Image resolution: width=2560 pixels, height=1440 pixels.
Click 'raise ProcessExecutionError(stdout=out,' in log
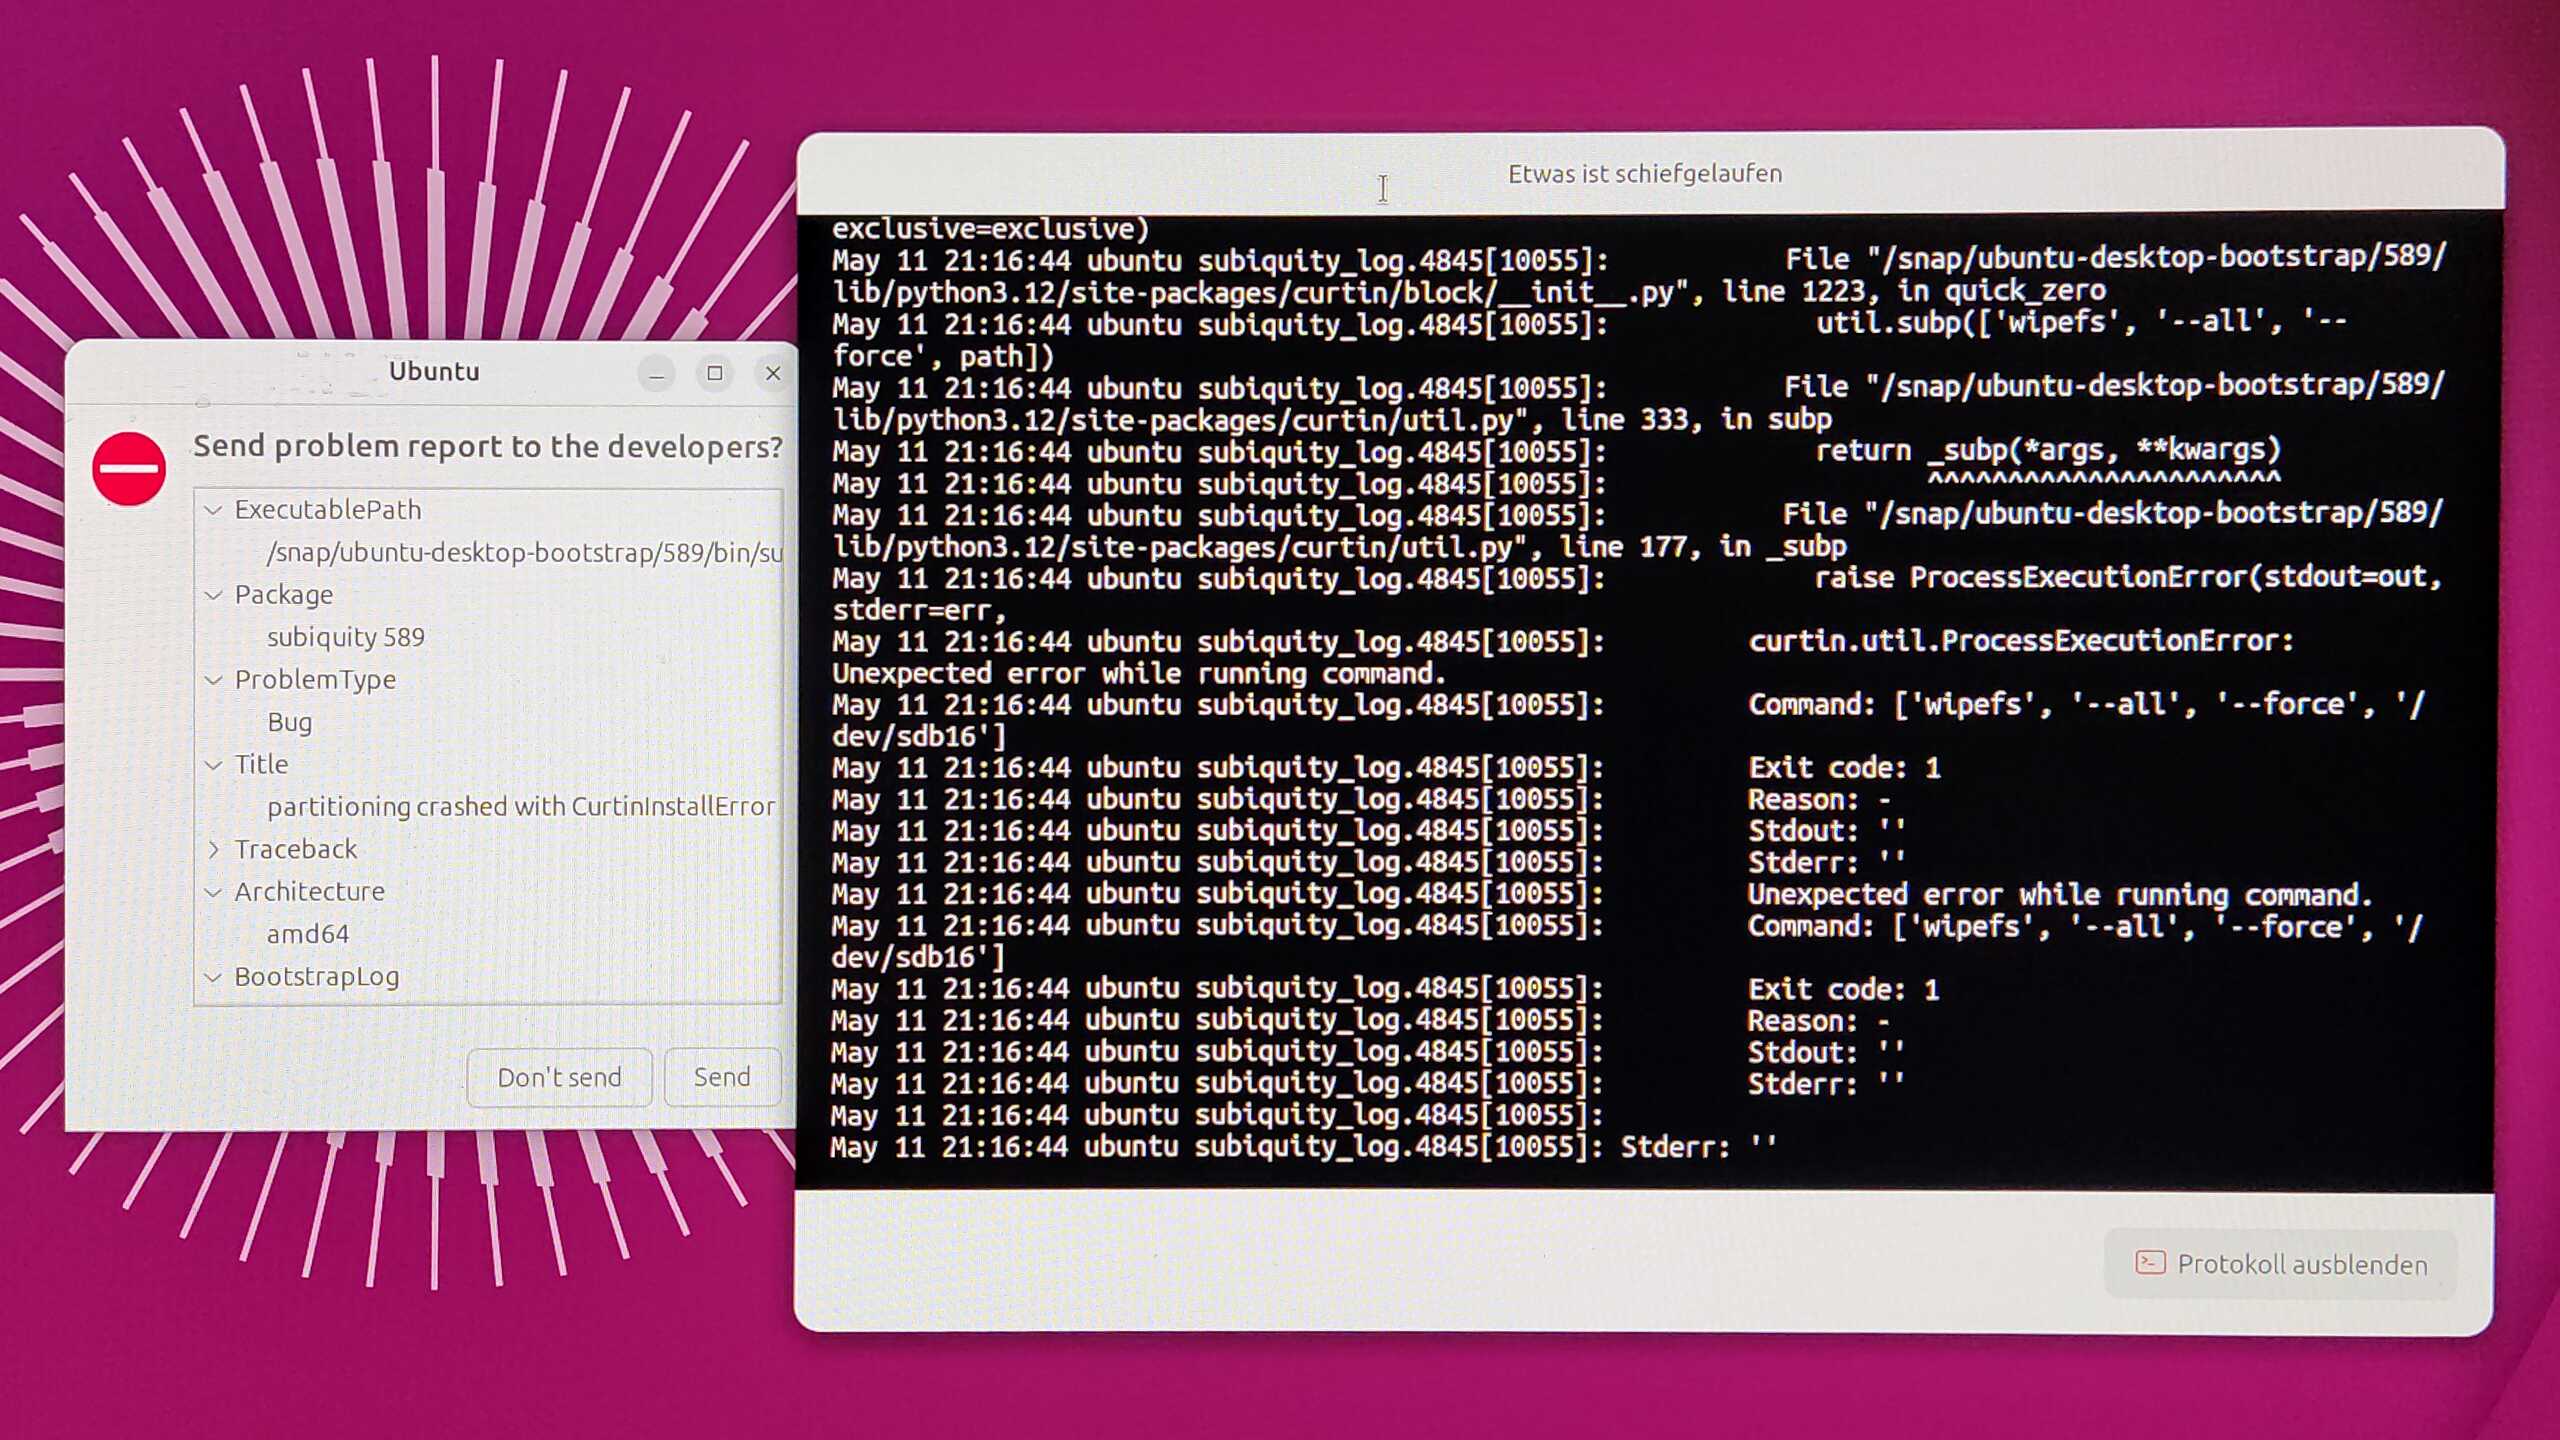2129,577
